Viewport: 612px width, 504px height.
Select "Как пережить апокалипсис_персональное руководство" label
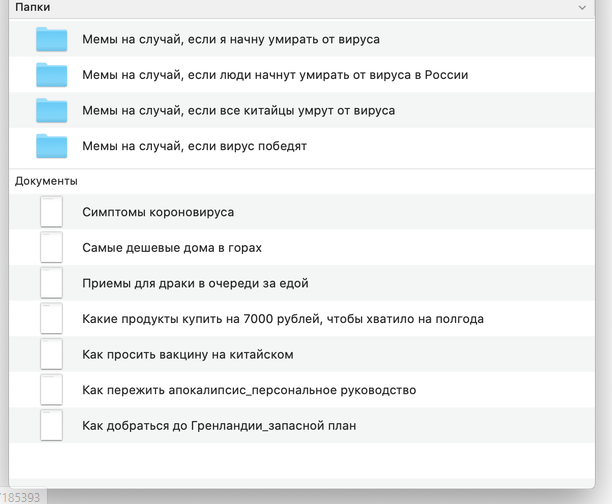point(249,390)
